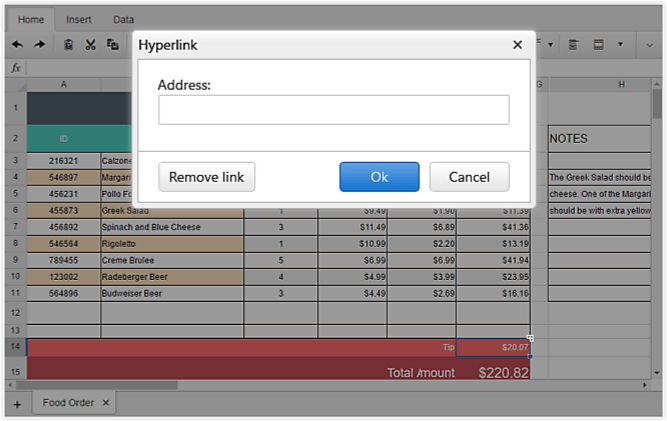Select the $23.95 total cell
The image size is (667, 421).
point(493,277)
